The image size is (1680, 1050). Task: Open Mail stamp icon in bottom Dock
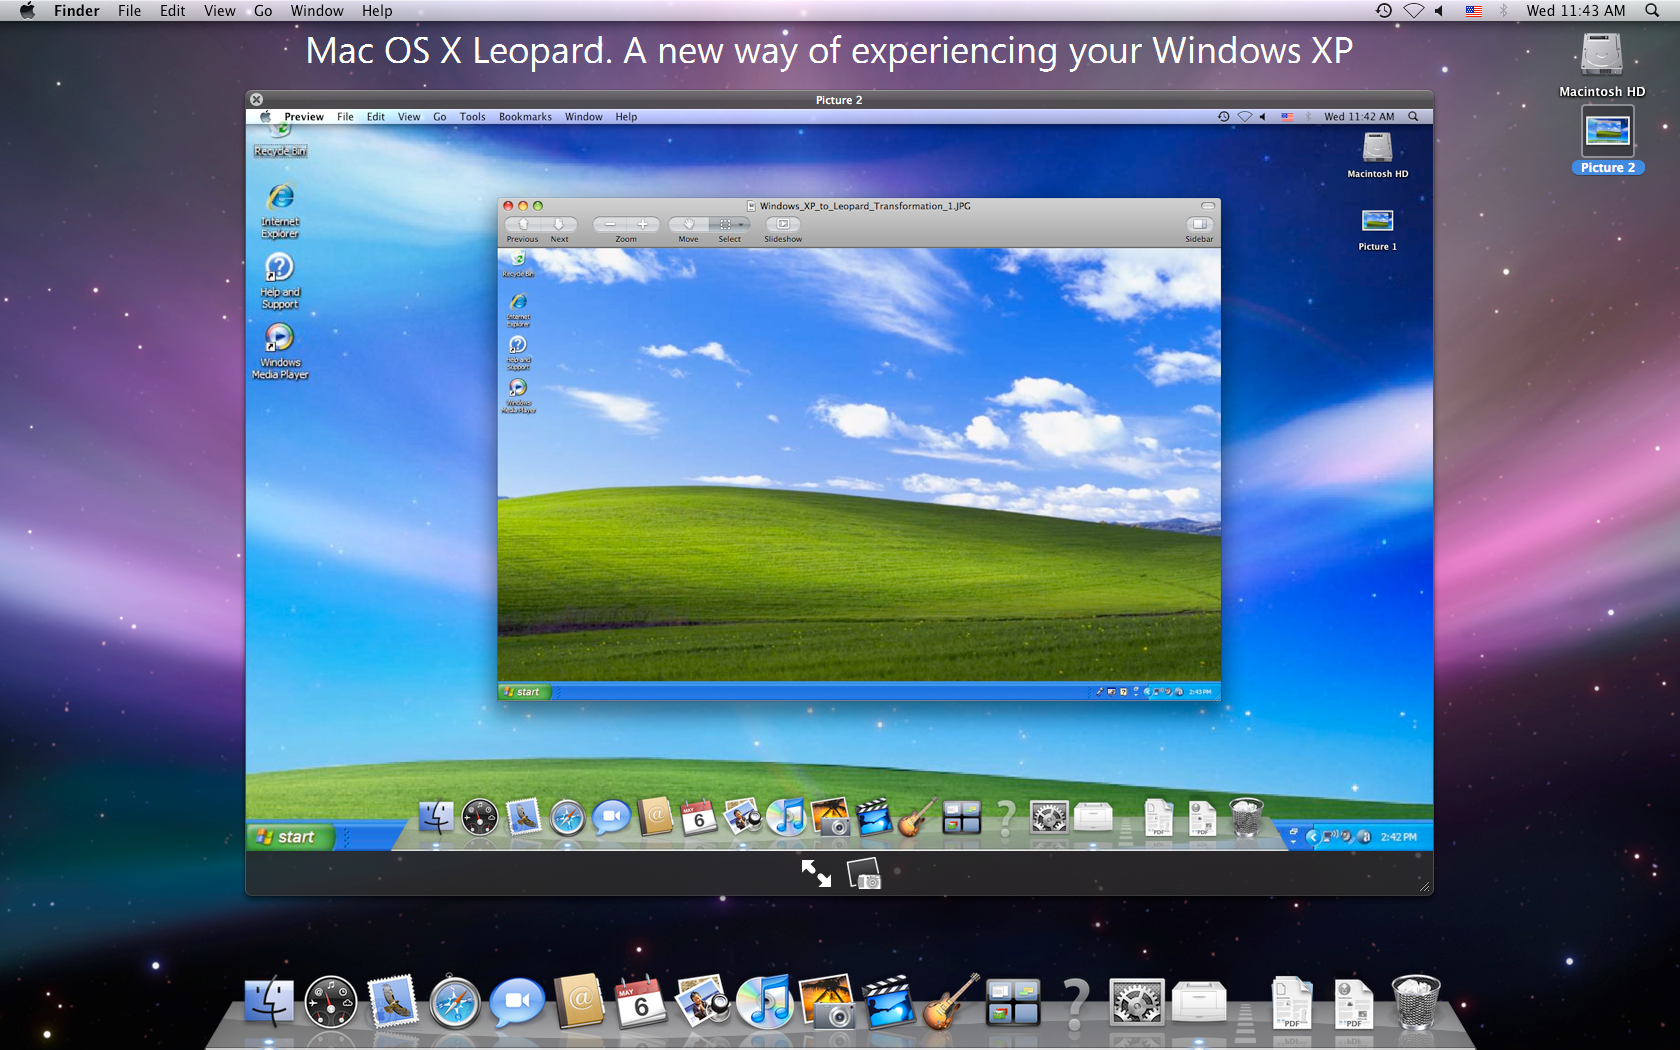click(x=392, y=1002)
